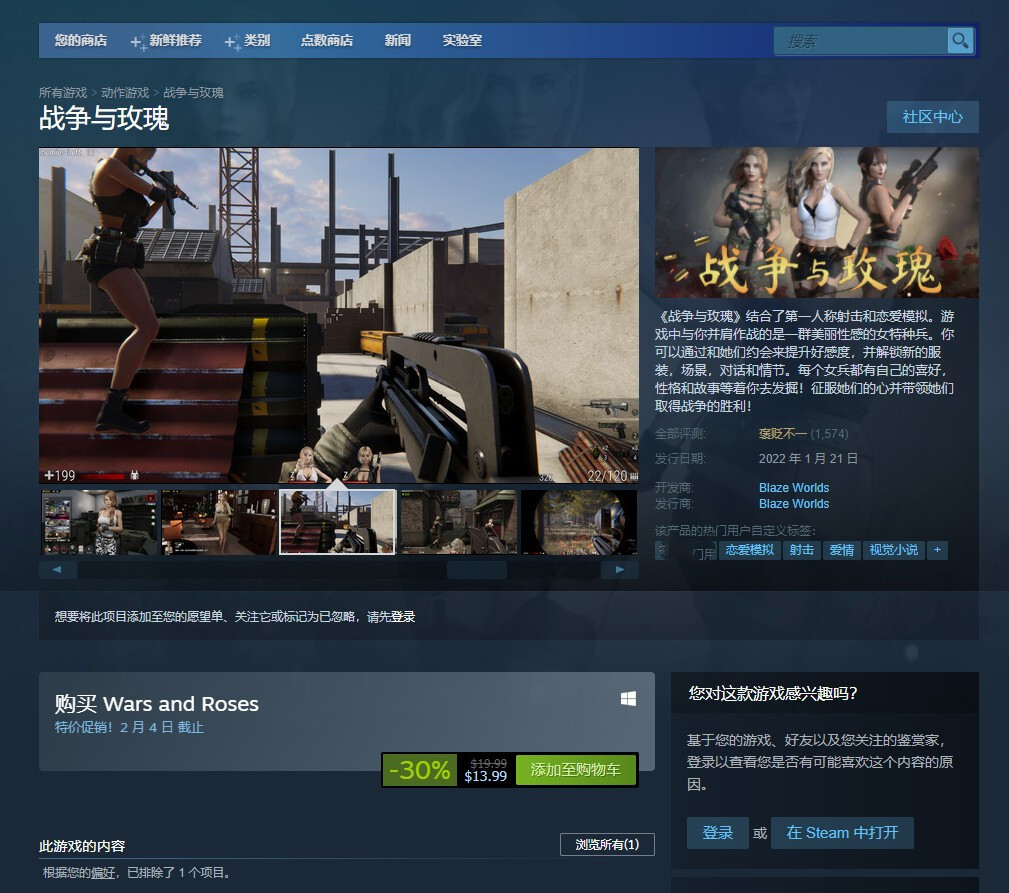The width and height of the screenshot is (1009, 893).
Task: Open the publisher link Blaze Worlds
Action: [x=793, y=504]
